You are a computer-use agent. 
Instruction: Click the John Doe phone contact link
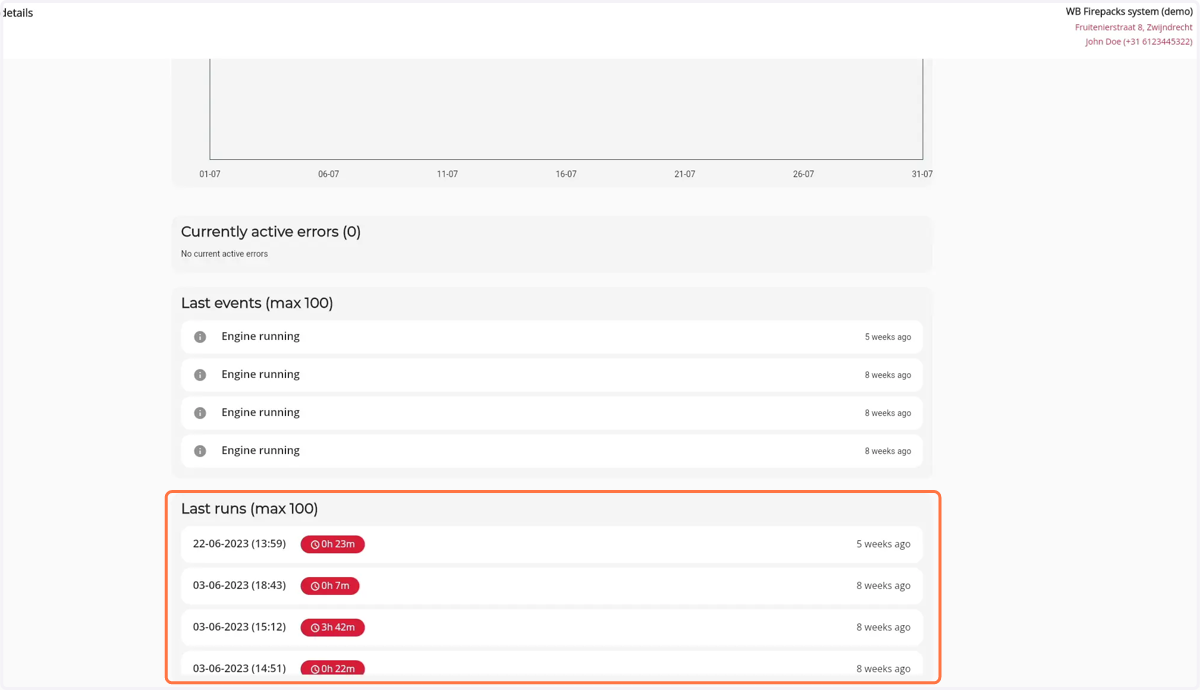point(1139,42)
